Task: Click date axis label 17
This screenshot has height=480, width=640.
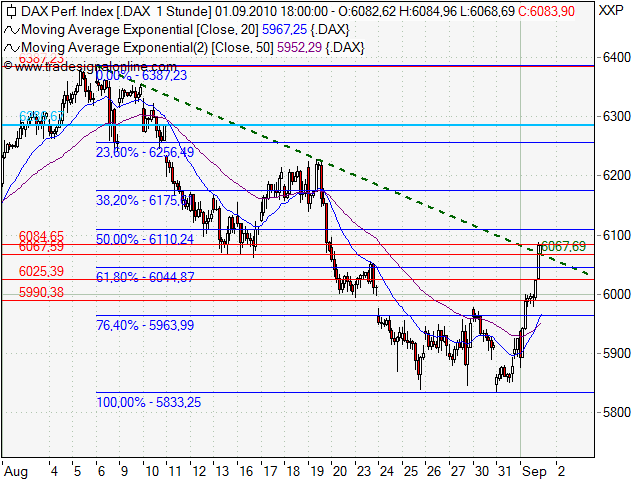Action: (x=270, y=471)
